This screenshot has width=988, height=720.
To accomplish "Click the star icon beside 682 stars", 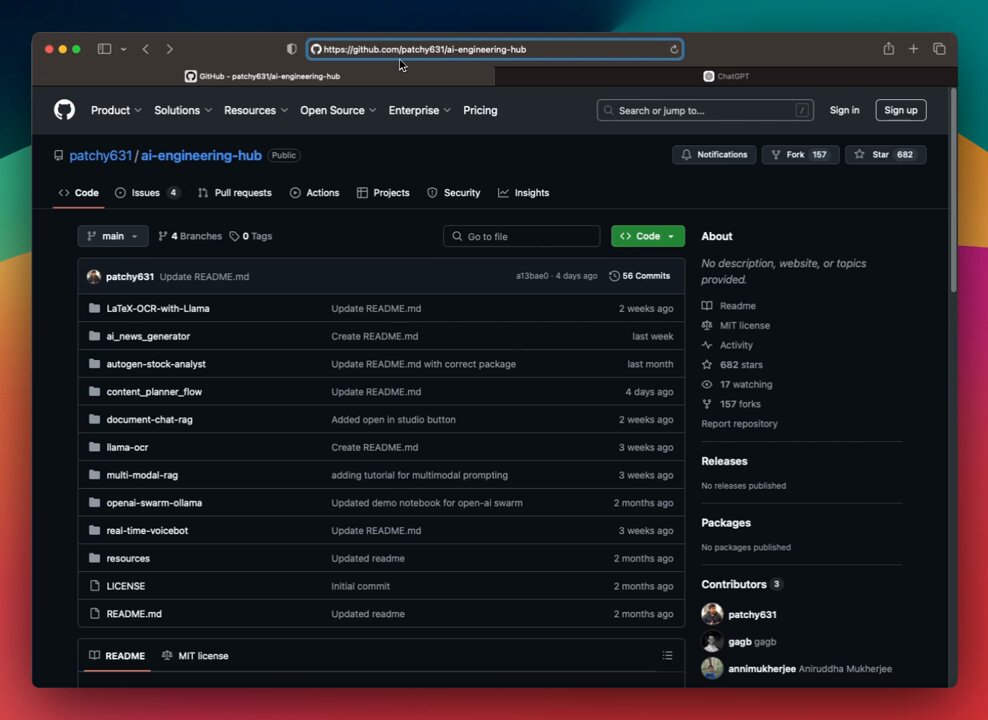I will point(707,365).
